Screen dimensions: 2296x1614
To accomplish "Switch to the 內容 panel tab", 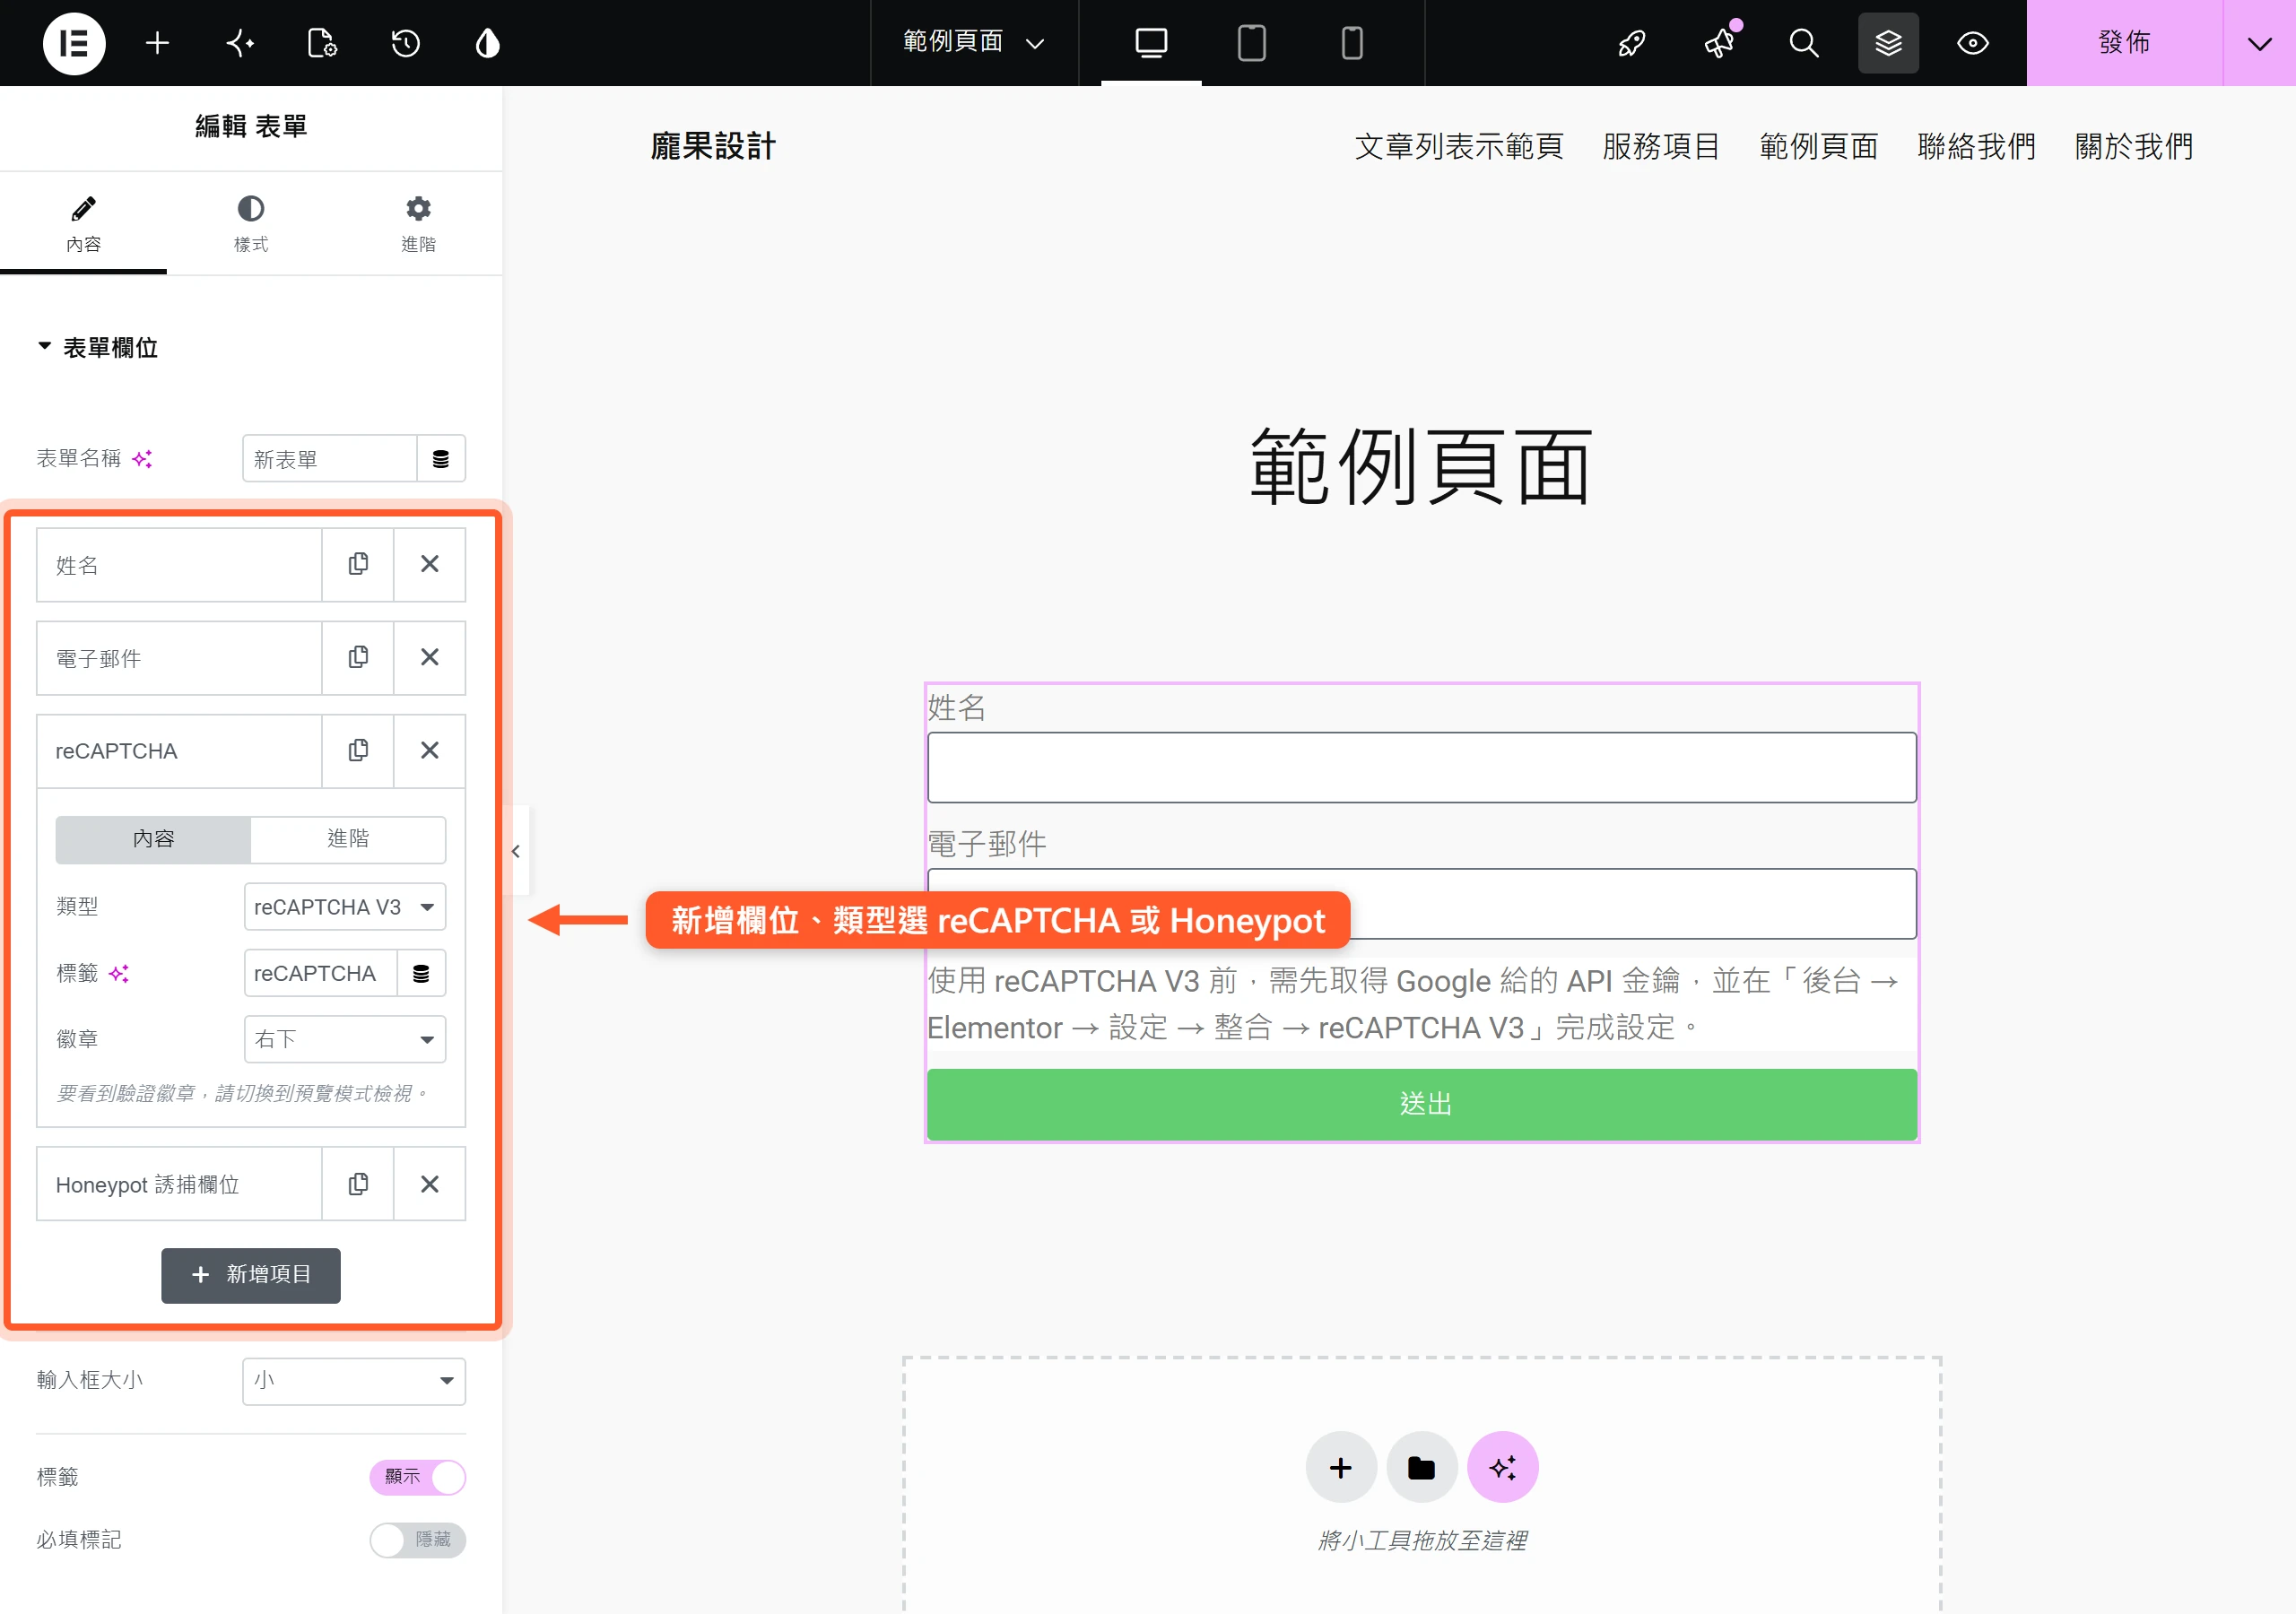I will pyautogui.click(x=83, y=224).
